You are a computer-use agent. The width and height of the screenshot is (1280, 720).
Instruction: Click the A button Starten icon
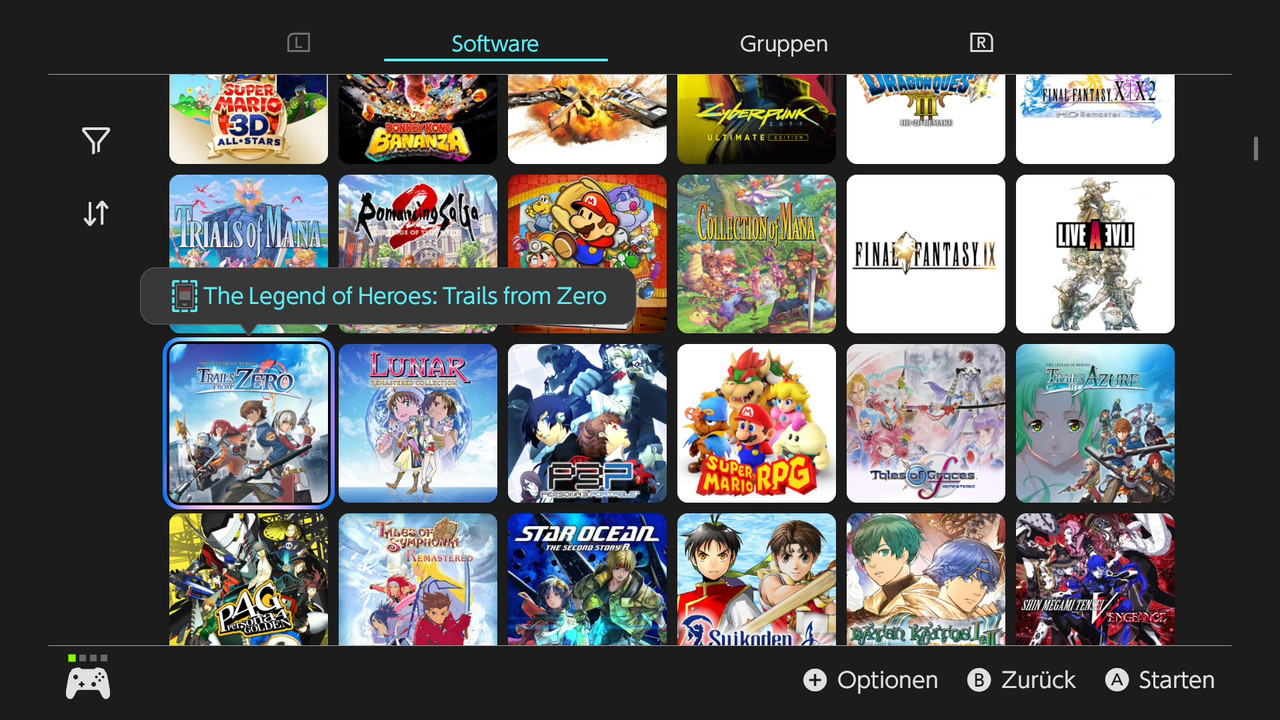pos(1117,680)
